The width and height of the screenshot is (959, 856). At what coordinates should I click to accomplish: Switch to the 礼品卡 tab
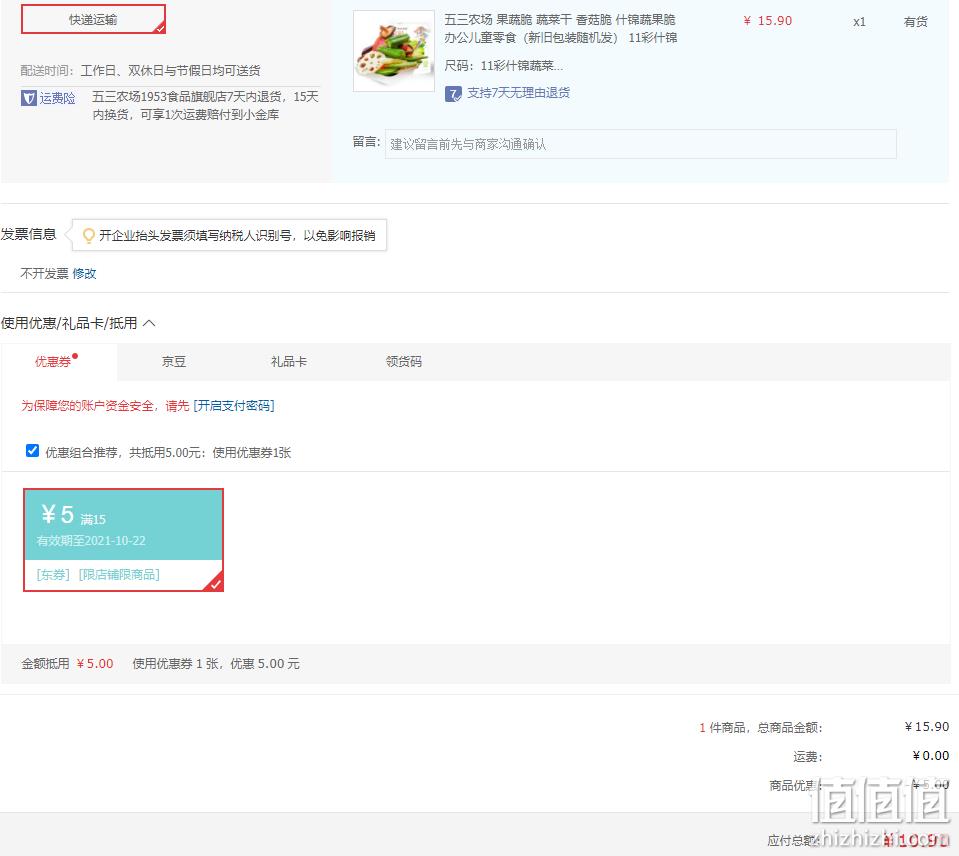tap(289, 361)
